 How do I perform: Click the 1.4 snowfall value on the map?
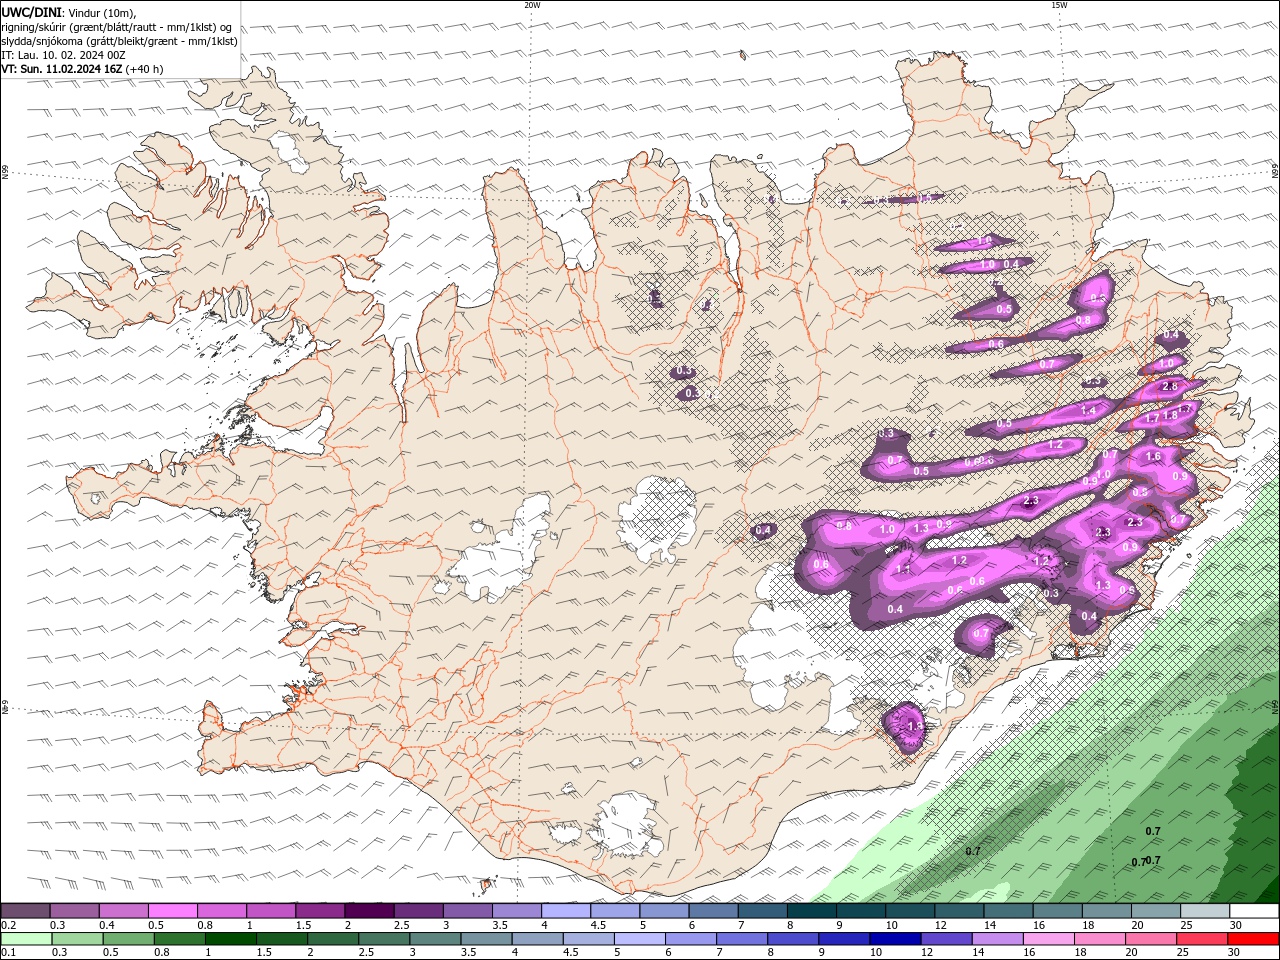click(1088, 411)
